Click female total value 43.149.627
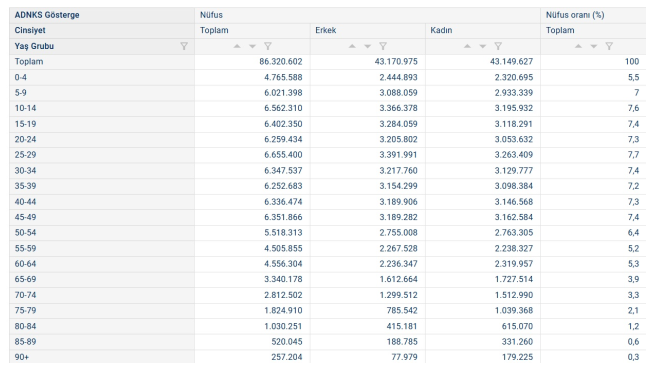This screenshot has height=381, width=660. (511, 62)
